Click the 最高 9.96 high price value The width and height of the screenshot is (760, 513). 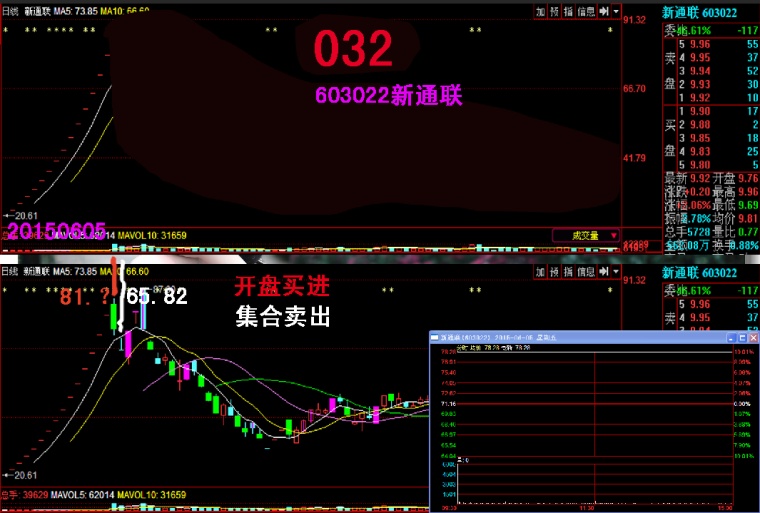pos(748,192)
